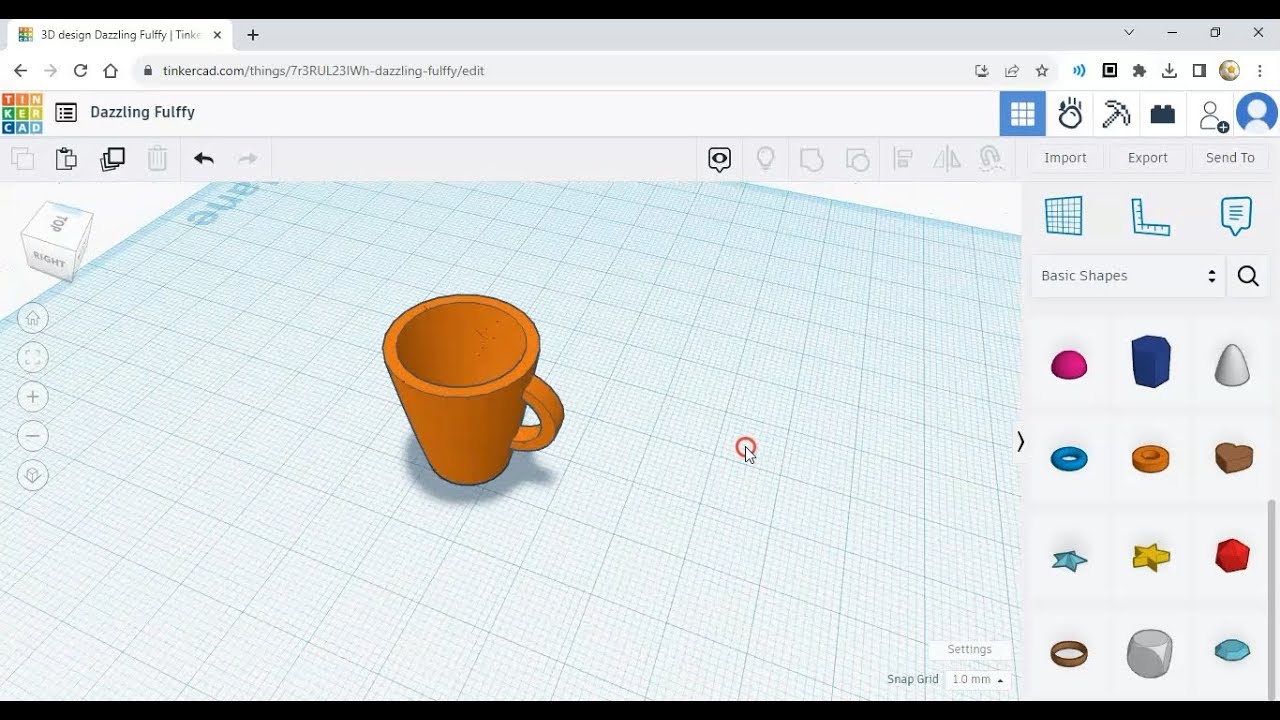The width and height of the screenshot is (1280, 720).
Task: Pick the brown heart shape
Action: [1234, 457]
